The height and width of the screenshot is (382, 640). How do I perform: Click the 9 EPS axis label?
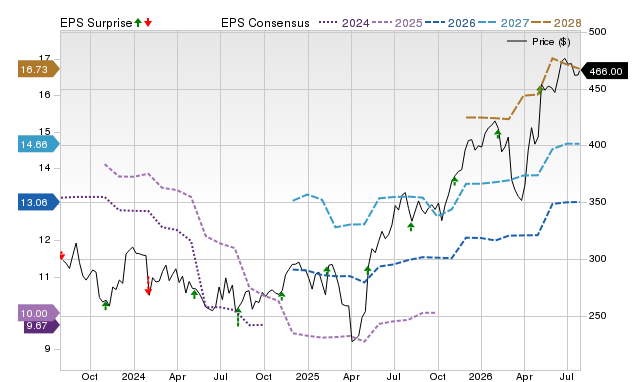point(47,349)
